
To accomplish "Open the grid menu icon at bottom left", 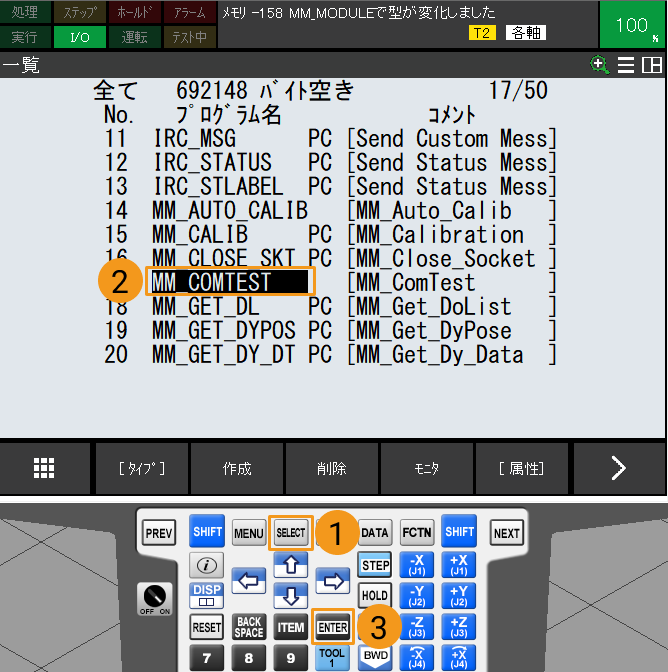I will point(44,468).
